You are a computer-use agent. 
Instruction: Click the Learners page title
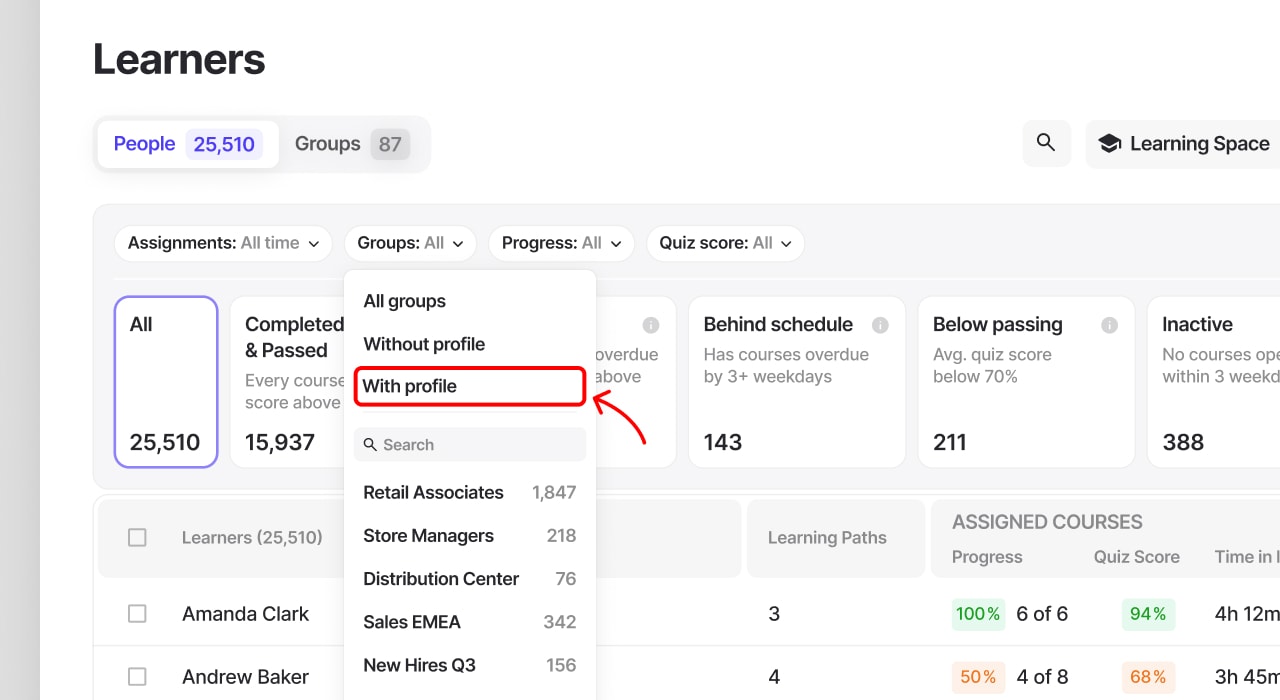tap(179, 59)
